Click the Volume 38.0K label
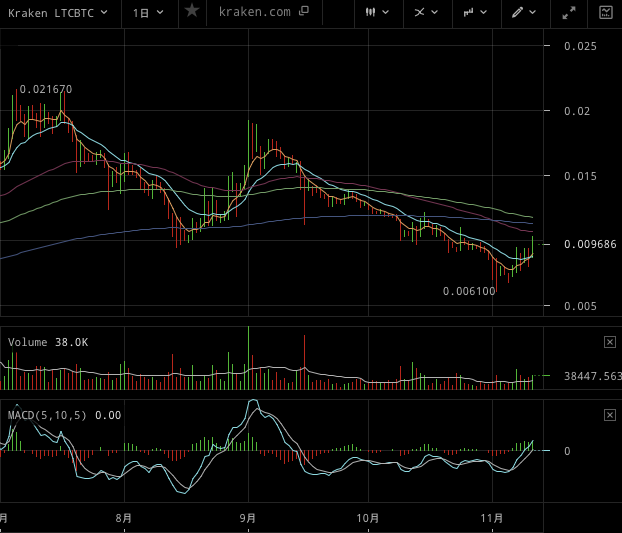This screenshot has width=622, height=533. coord(48,342)
